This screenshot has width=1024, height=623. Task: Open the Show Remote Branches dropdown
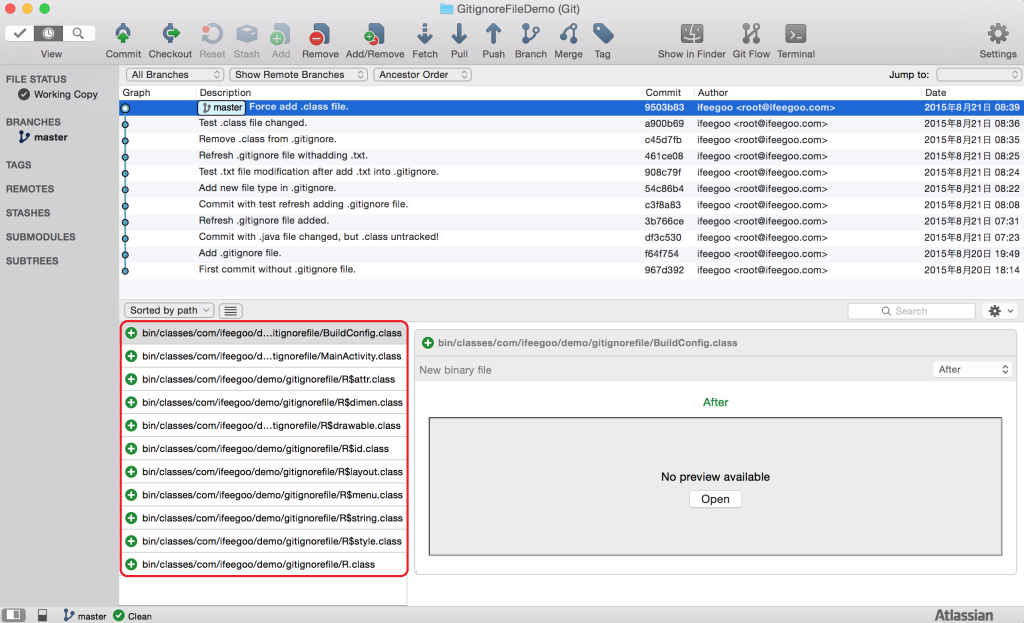(x=298, y=74)
